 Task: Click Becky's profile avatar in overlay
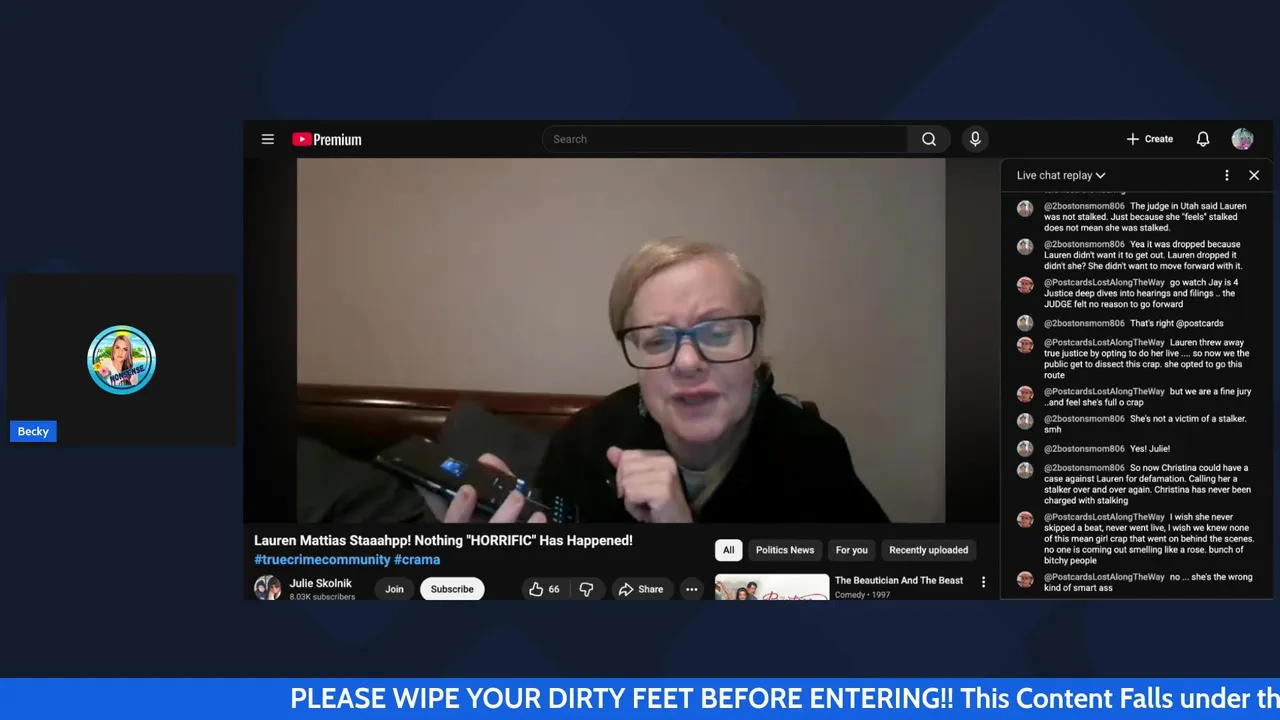[x=121, y=360]
